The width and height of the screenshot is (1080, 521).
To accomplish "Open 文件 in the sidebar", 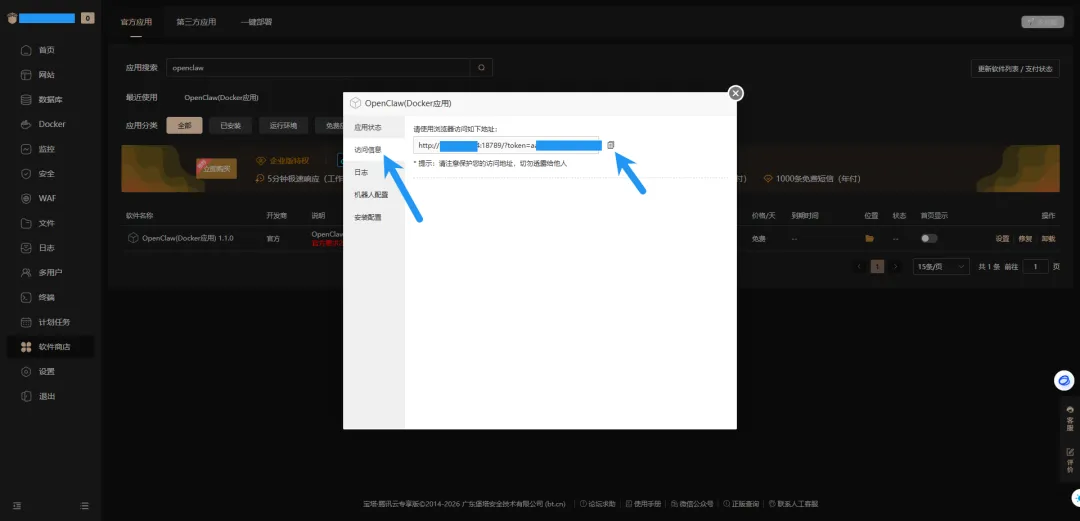I will point(48,223).
